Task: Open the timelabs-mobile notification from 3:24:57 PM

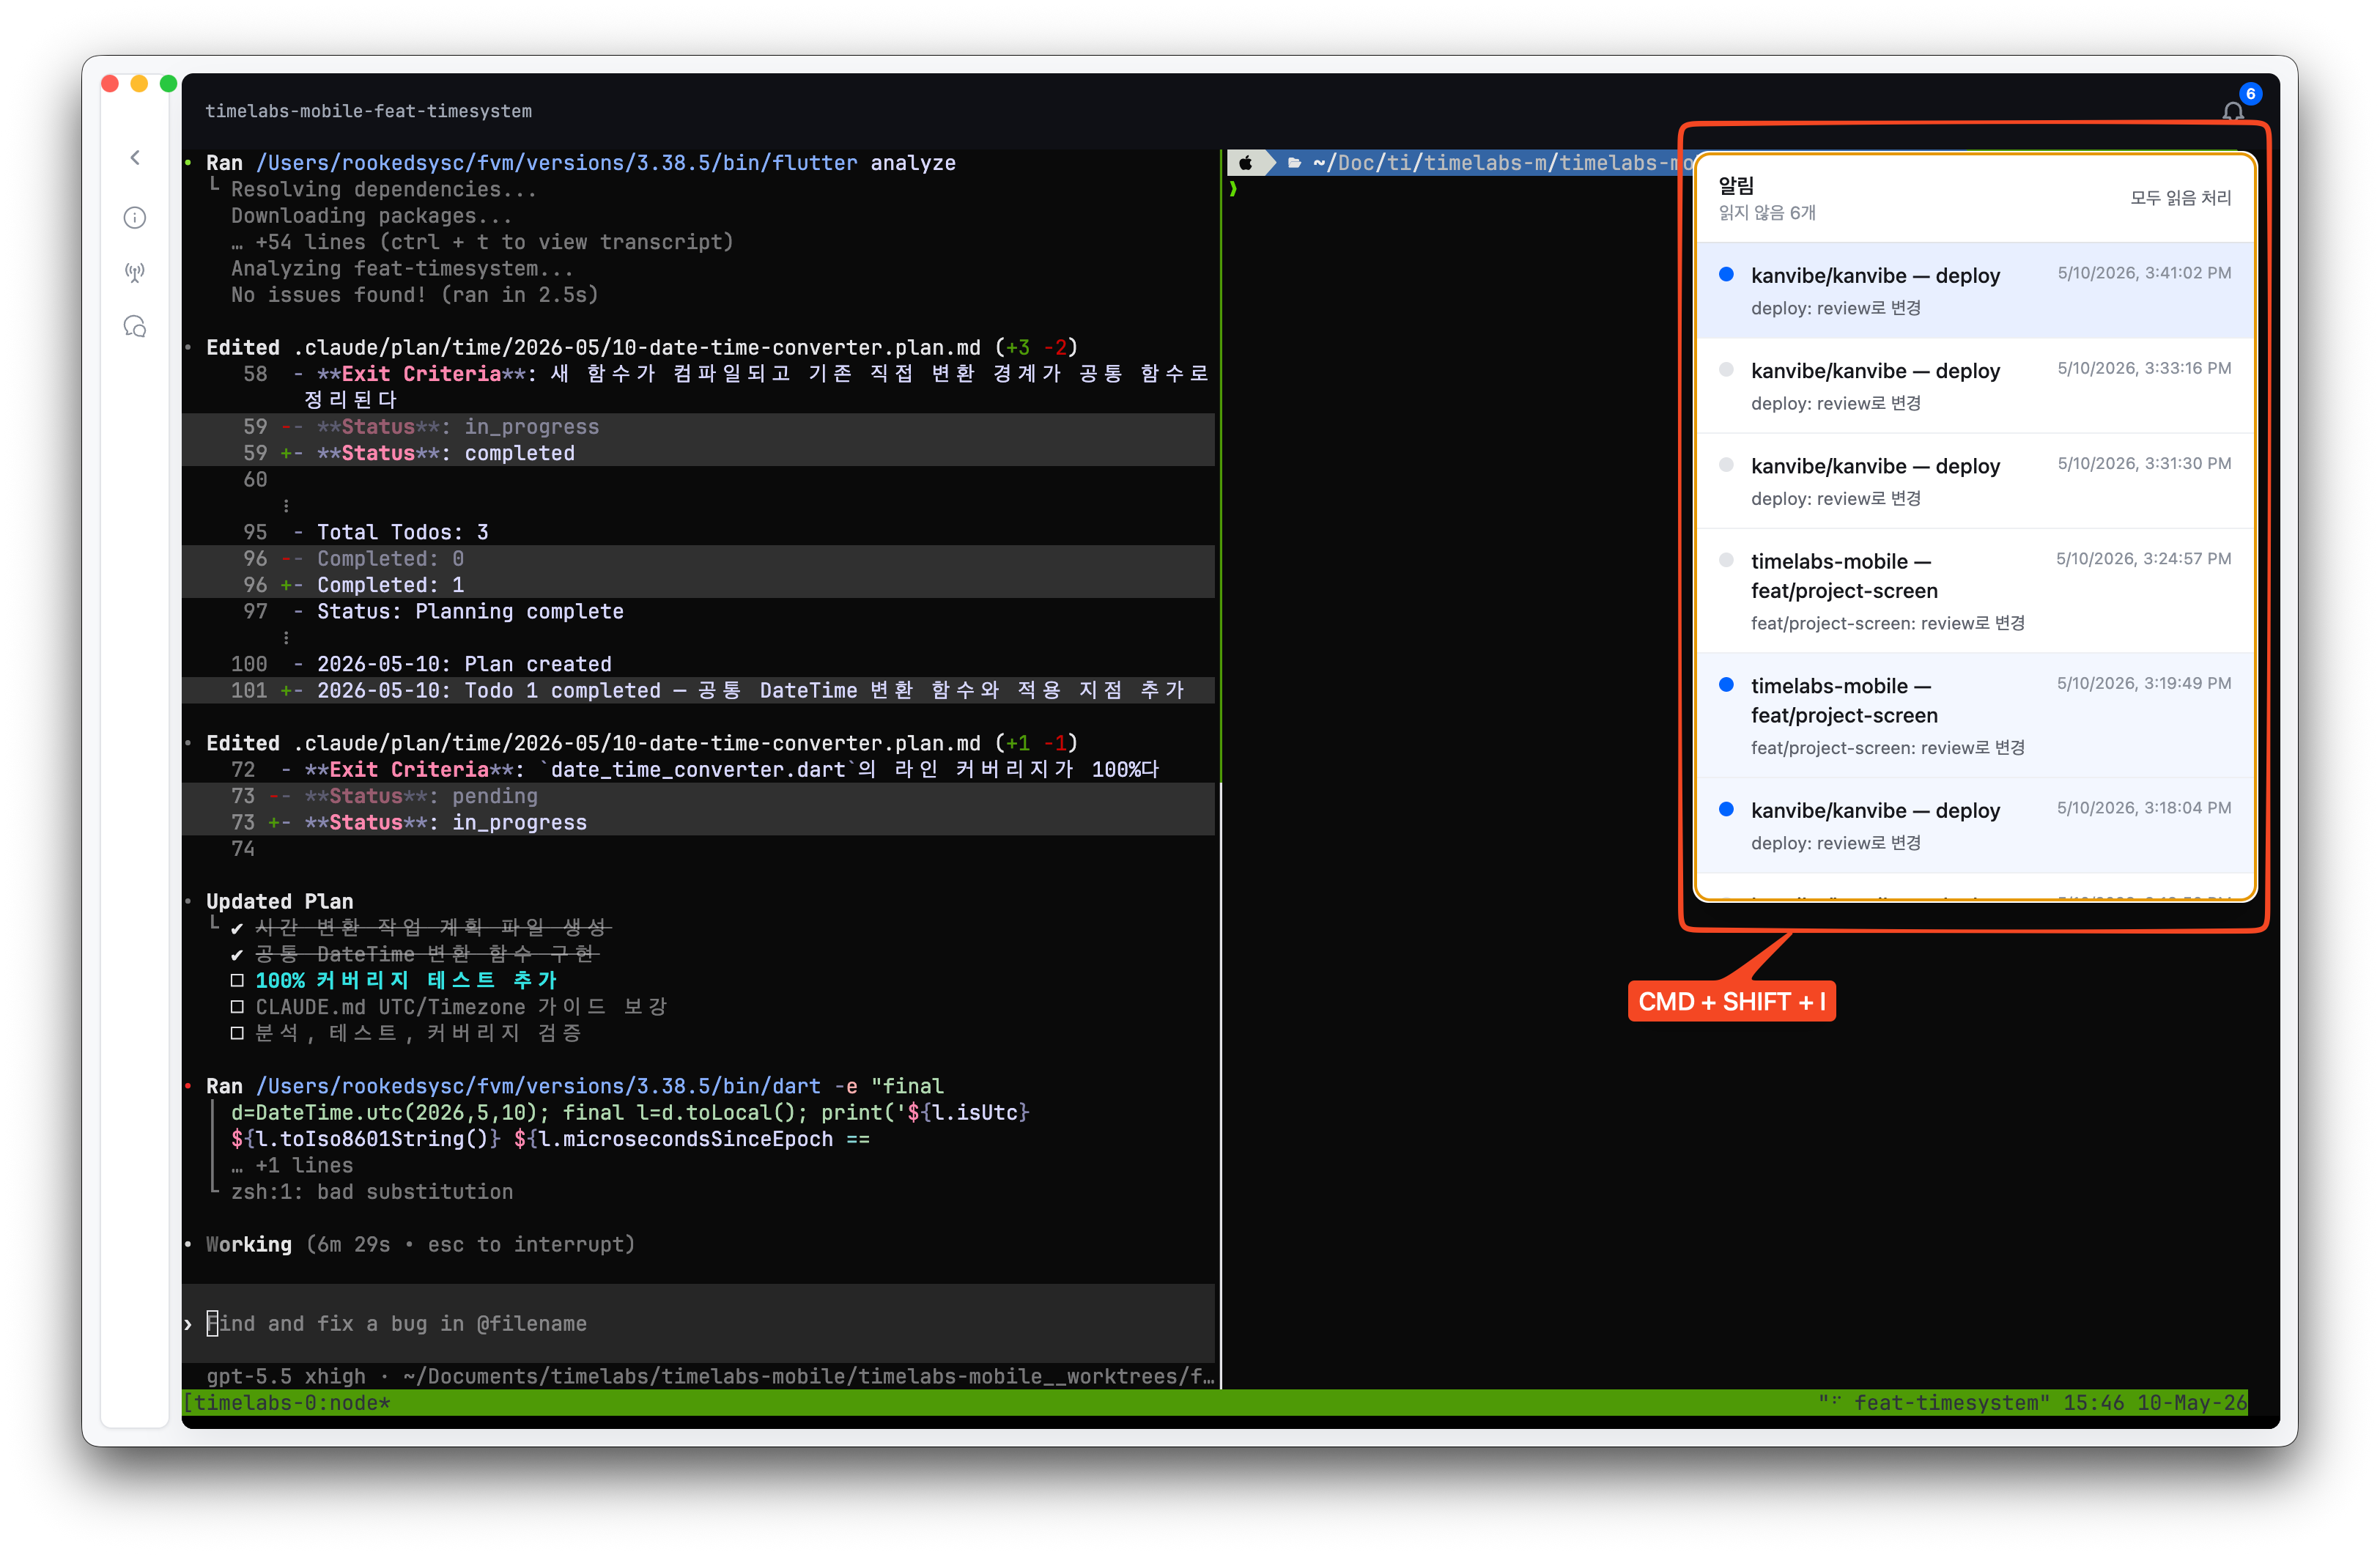Action: pyautogui.click(x=1975, y=591)
